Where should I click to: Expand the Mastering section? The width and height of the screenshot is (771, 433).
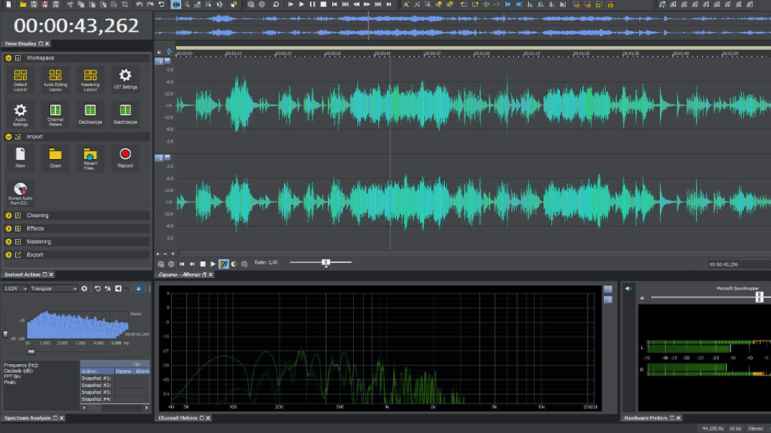[x=9, y=241]
